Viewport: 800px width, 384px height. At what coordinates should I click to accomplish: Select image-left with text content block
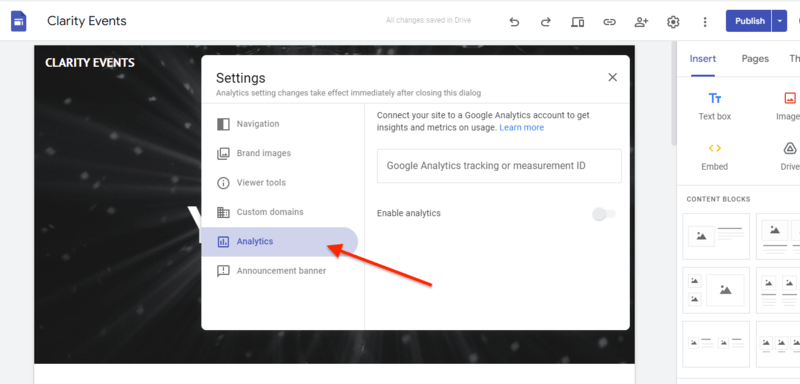coord(716,236)
